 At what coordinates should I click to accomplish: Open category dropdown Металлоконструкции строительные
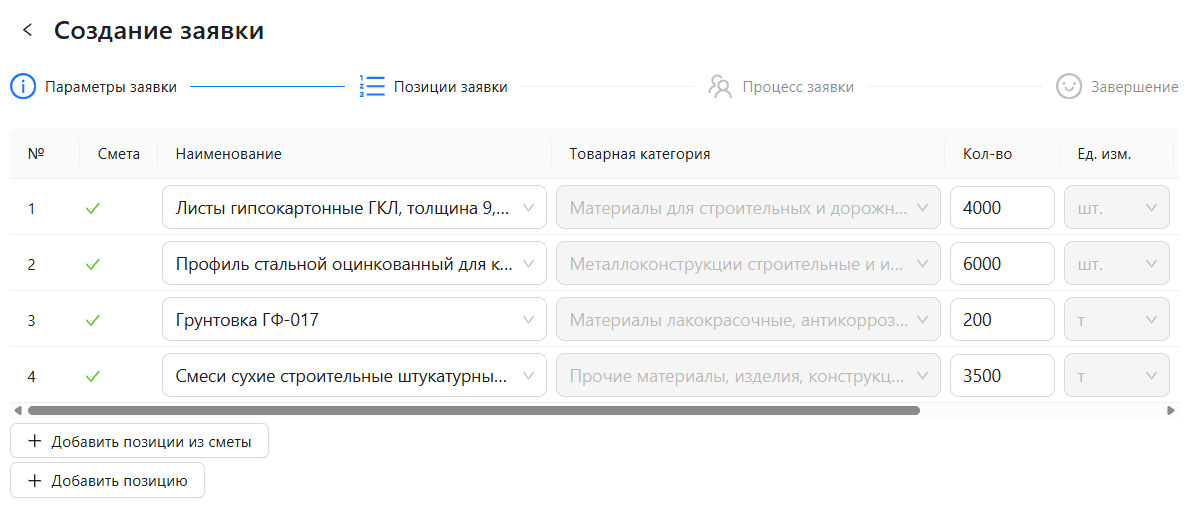pos(748,264)
